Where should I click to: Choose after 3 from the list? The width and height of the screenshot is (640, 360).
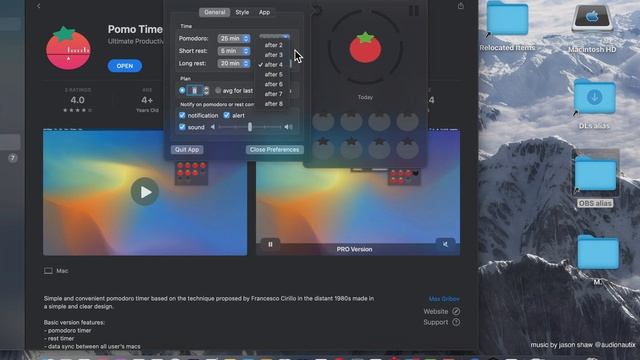[x=273, y=55]
